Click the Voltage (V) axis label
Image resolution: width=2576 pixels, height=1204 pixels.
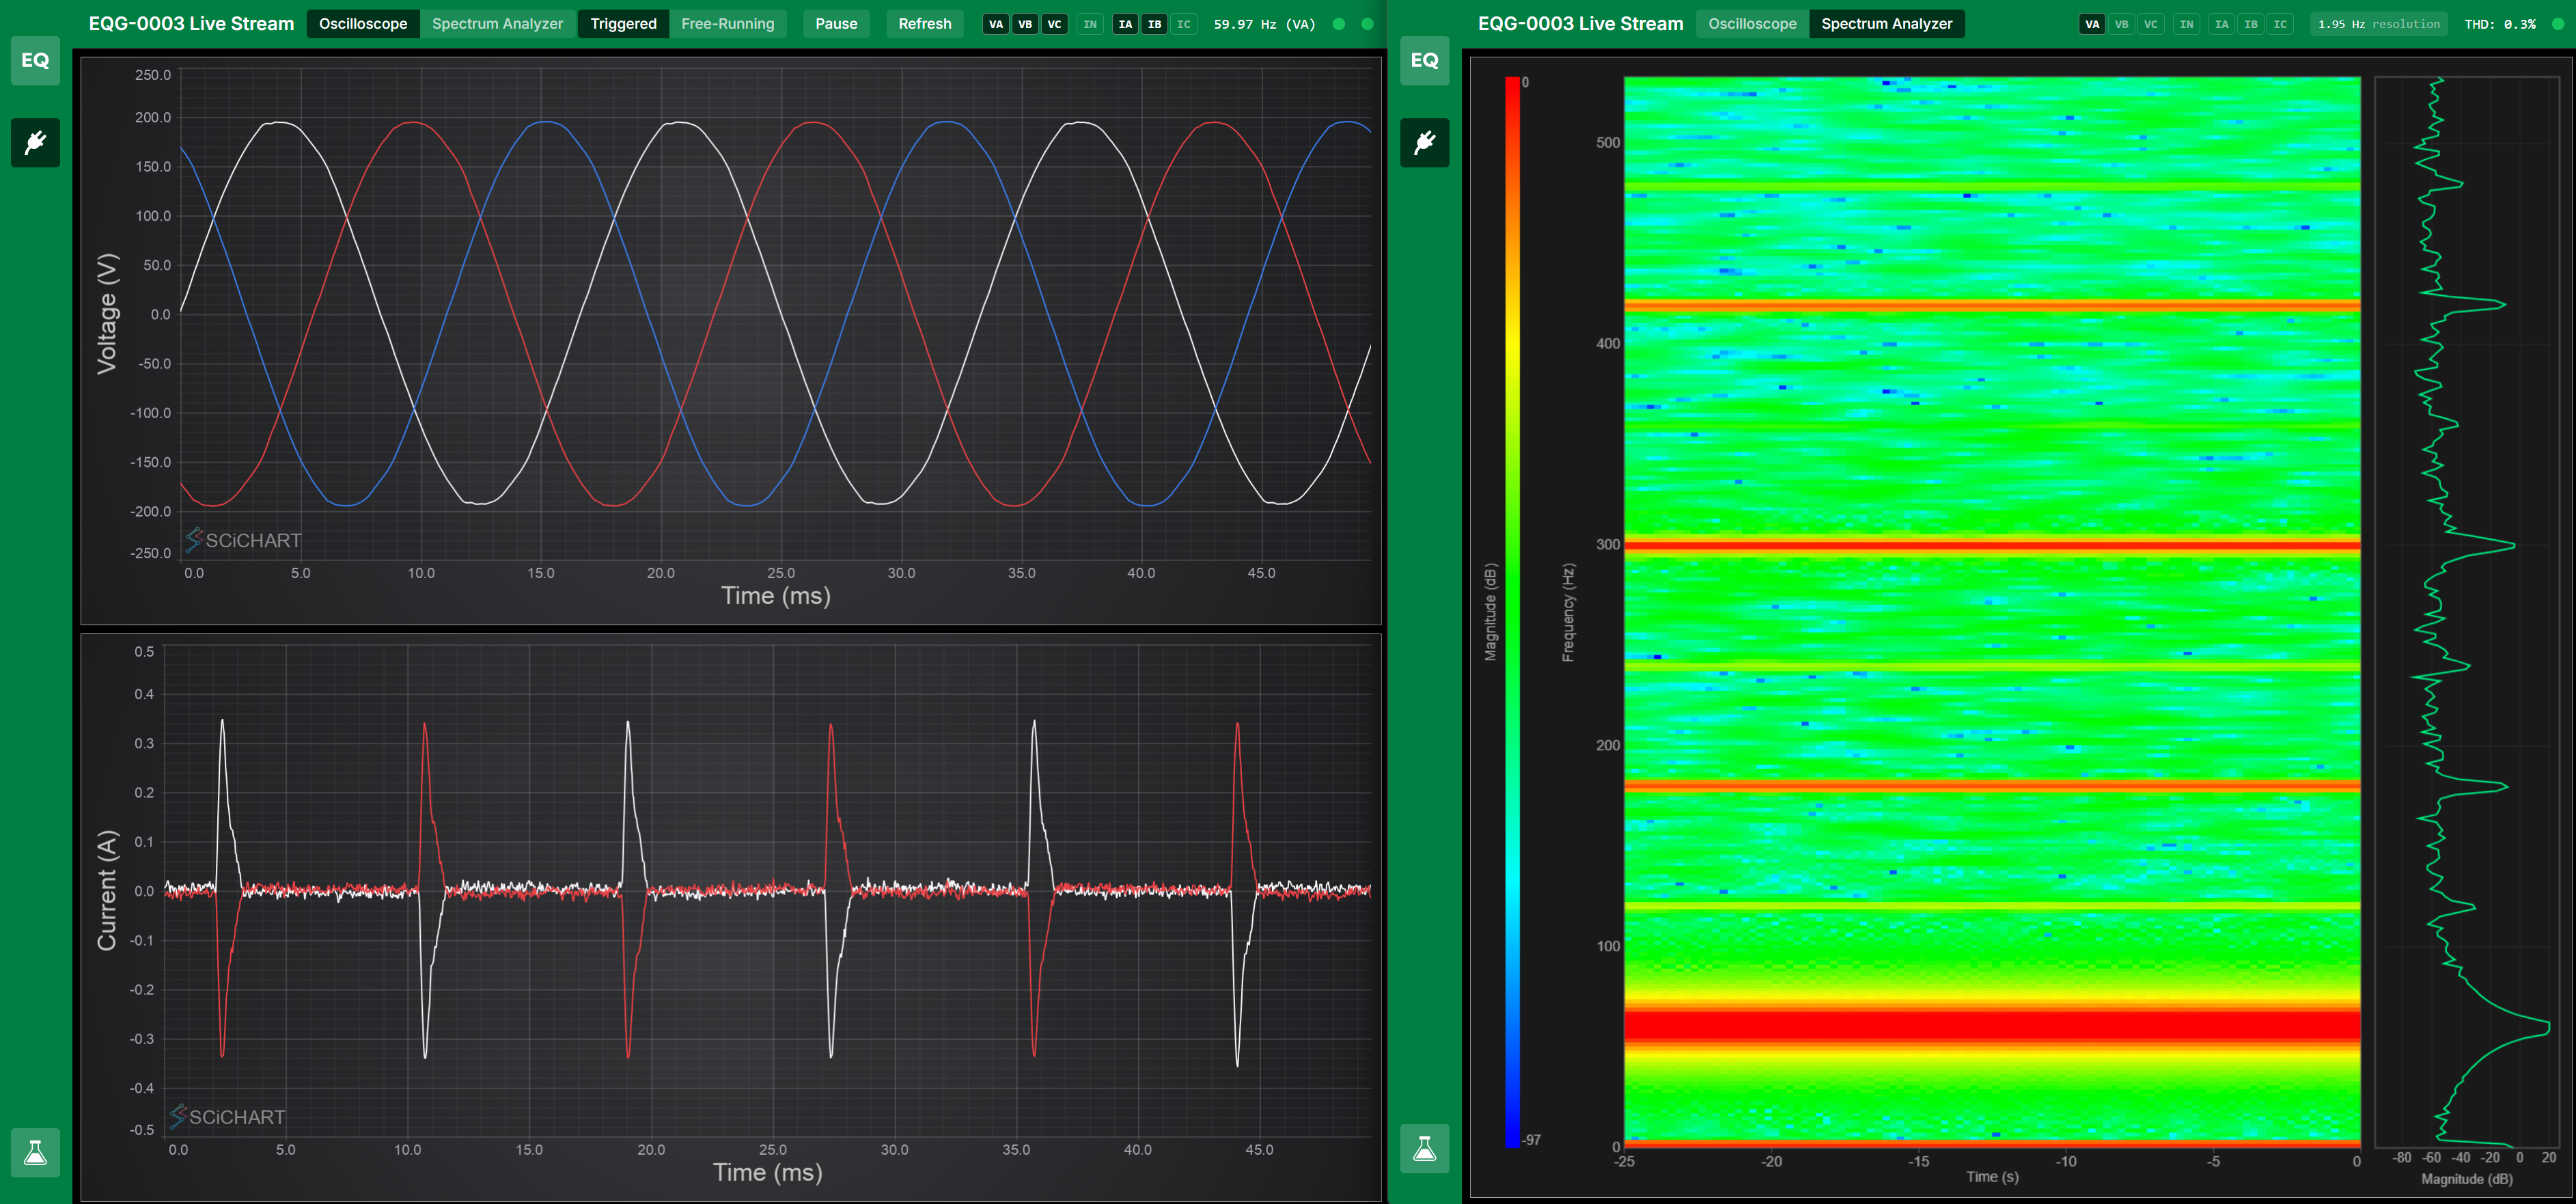tap(107, 313)
